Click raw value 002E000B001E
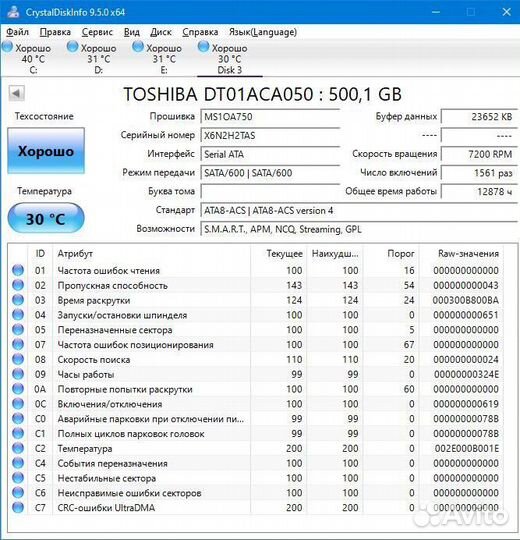The height and width of the screenshot is (540, 520). click(x=466, y=448)
